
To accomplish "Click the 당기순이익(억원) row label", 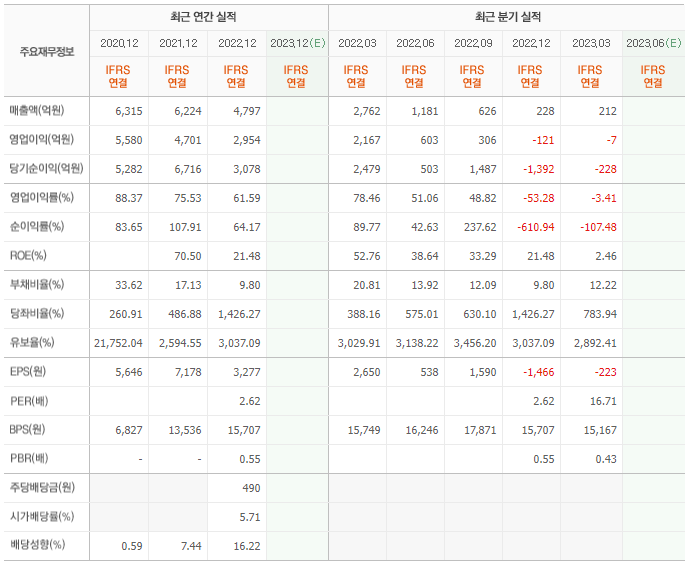I will [x=46, y=168].
